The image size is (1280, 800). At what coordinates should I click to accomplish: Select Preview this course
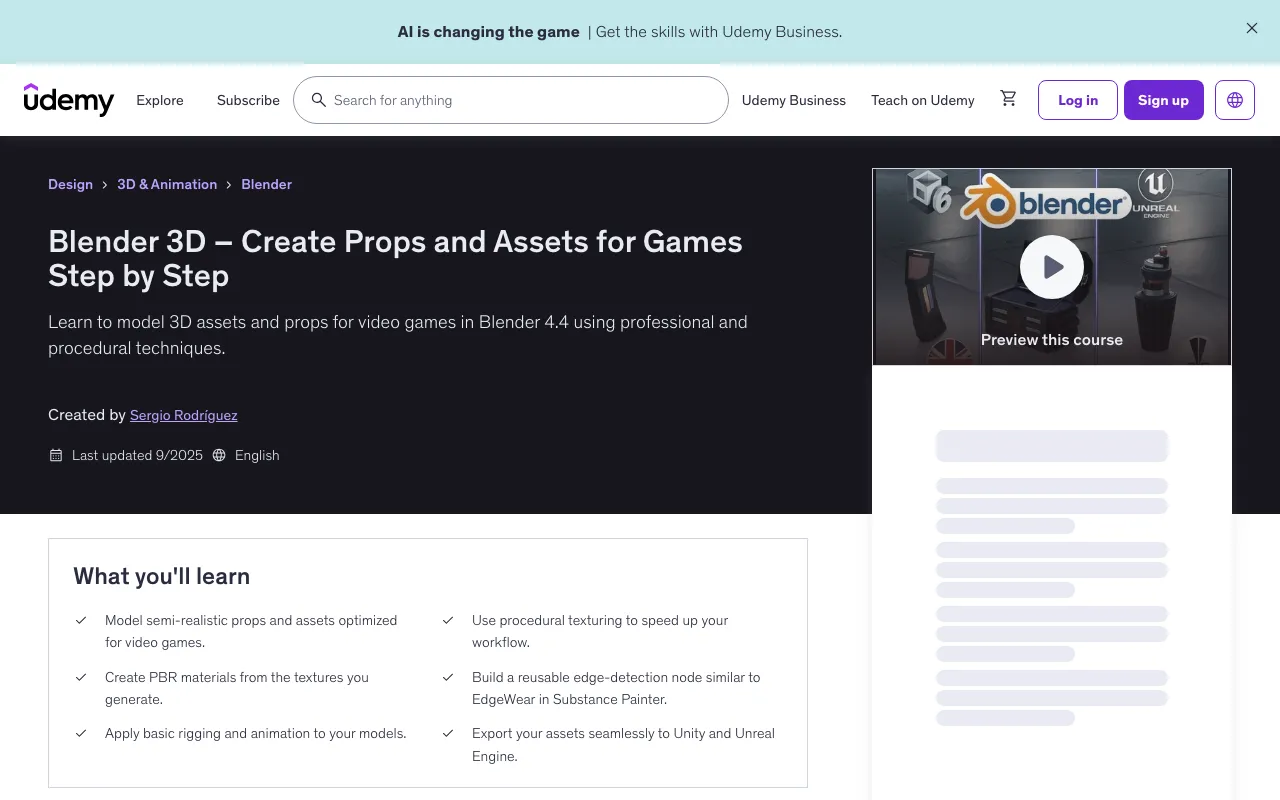click(1051, 339)
